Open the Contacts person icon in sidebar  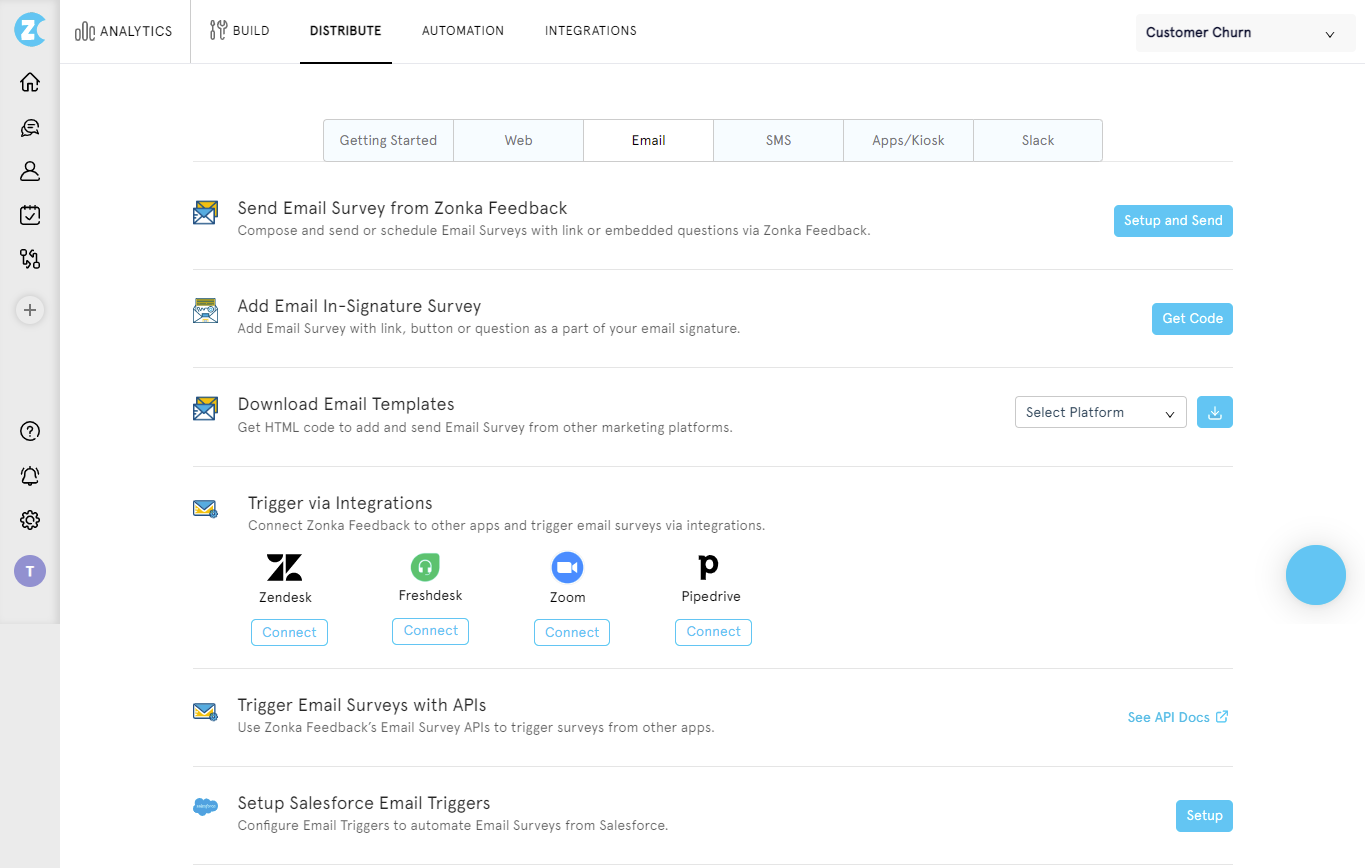coord(30,171)
